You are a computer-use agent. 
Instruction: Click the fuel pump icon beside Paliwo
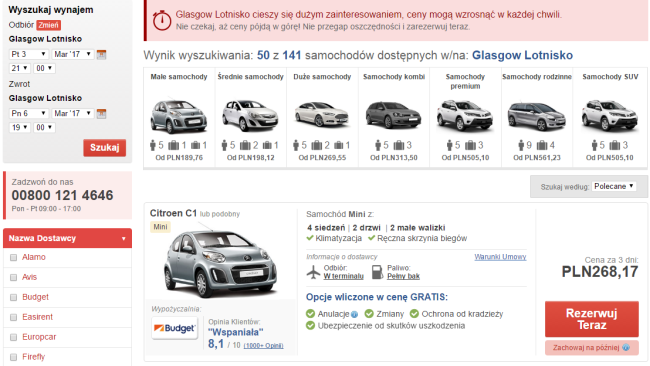click(x=377, y=272)
